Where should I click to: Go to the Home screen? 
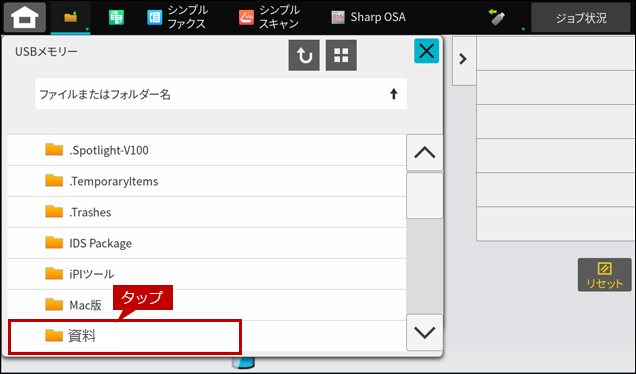25,17
